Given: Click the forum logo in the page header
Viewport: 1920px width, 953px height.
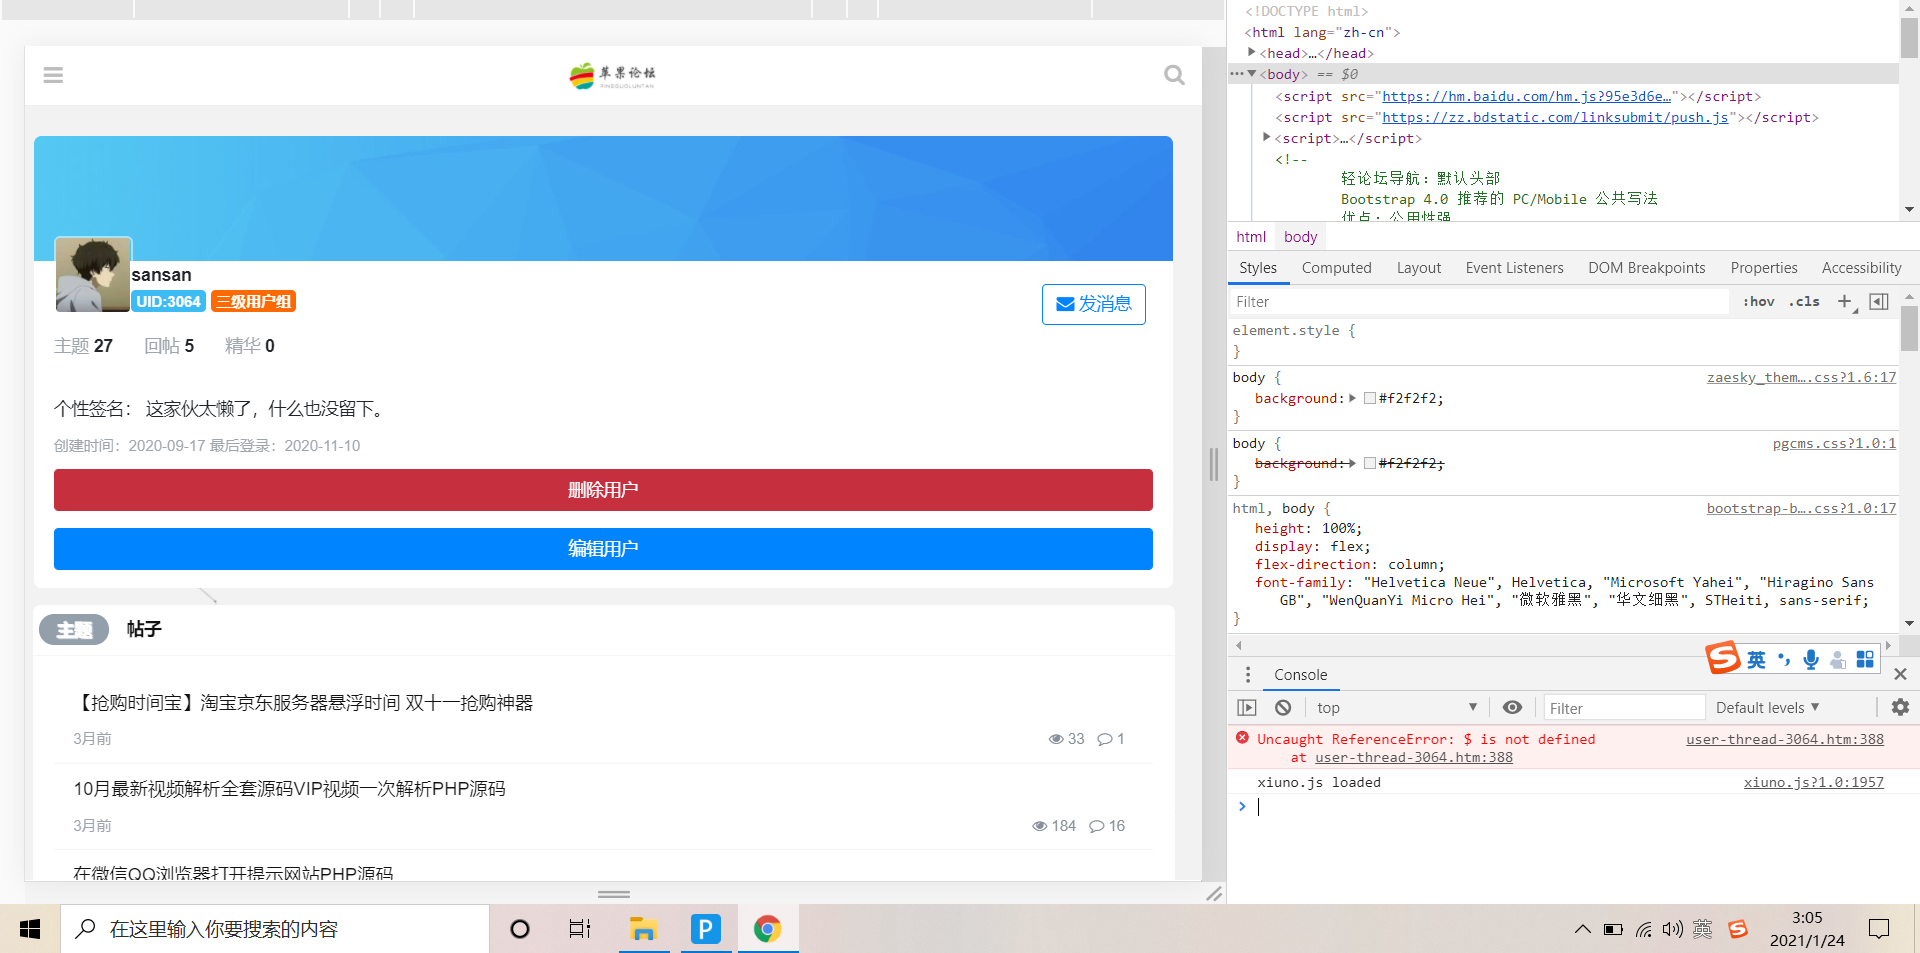Looking at the screenshot, I should click(x=612, y=75).
